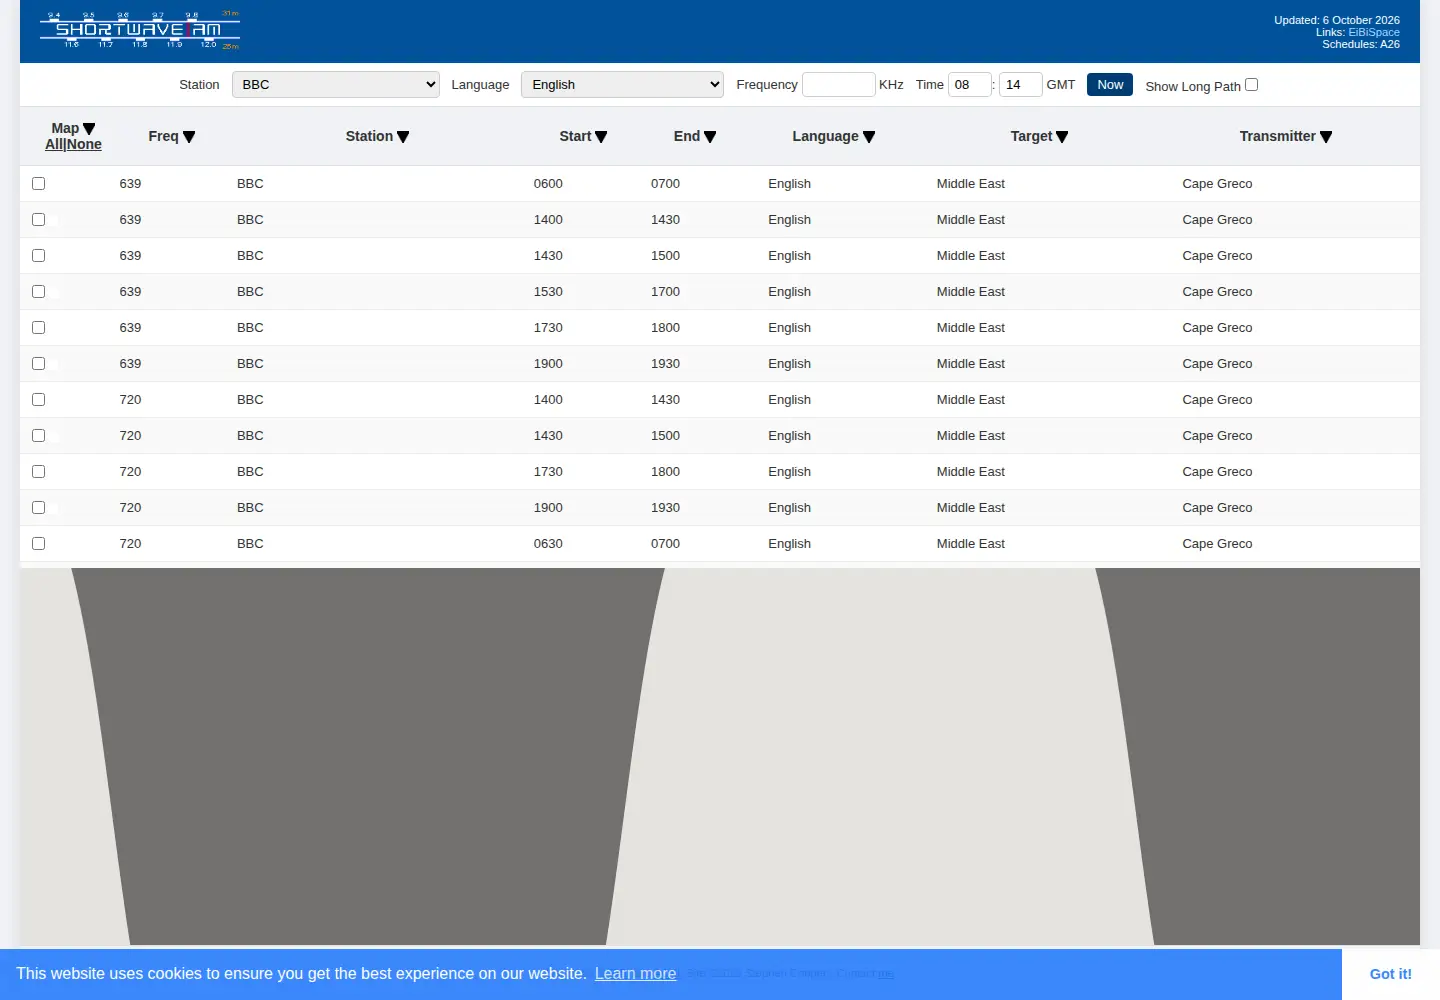The height and width of the screenshot is (1000, 1440).
Task: Click the Transmitter column header text
Action: pyautogui.click(x=1277, y=137)
